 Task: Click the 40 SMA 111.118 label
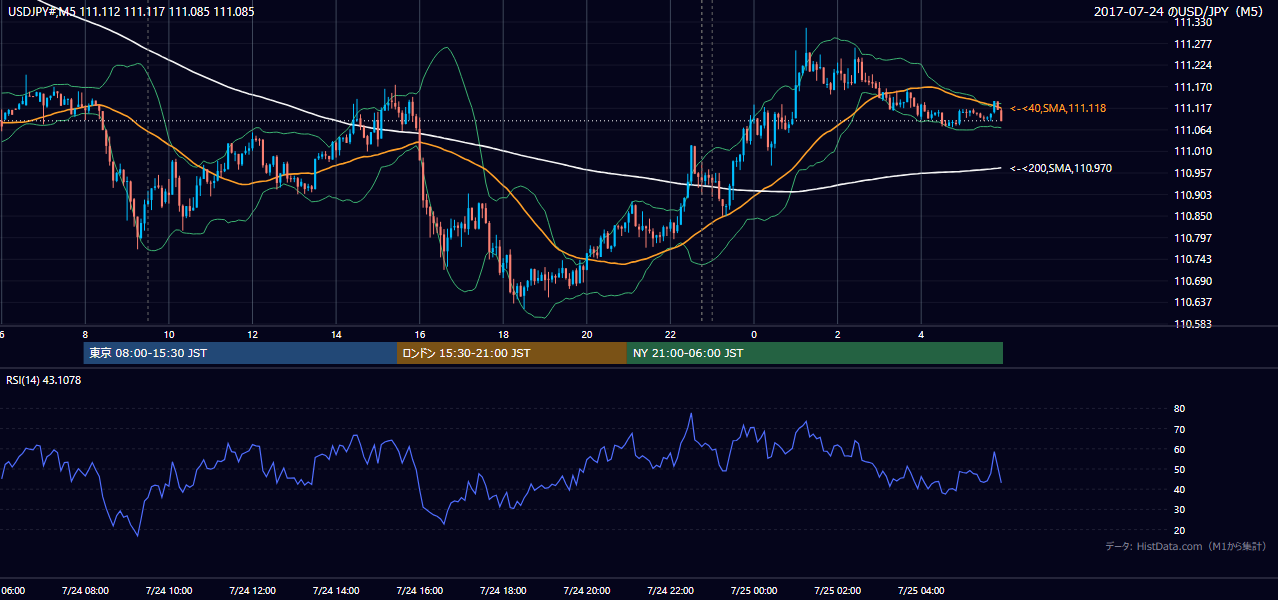click(x=1058, y=108)
